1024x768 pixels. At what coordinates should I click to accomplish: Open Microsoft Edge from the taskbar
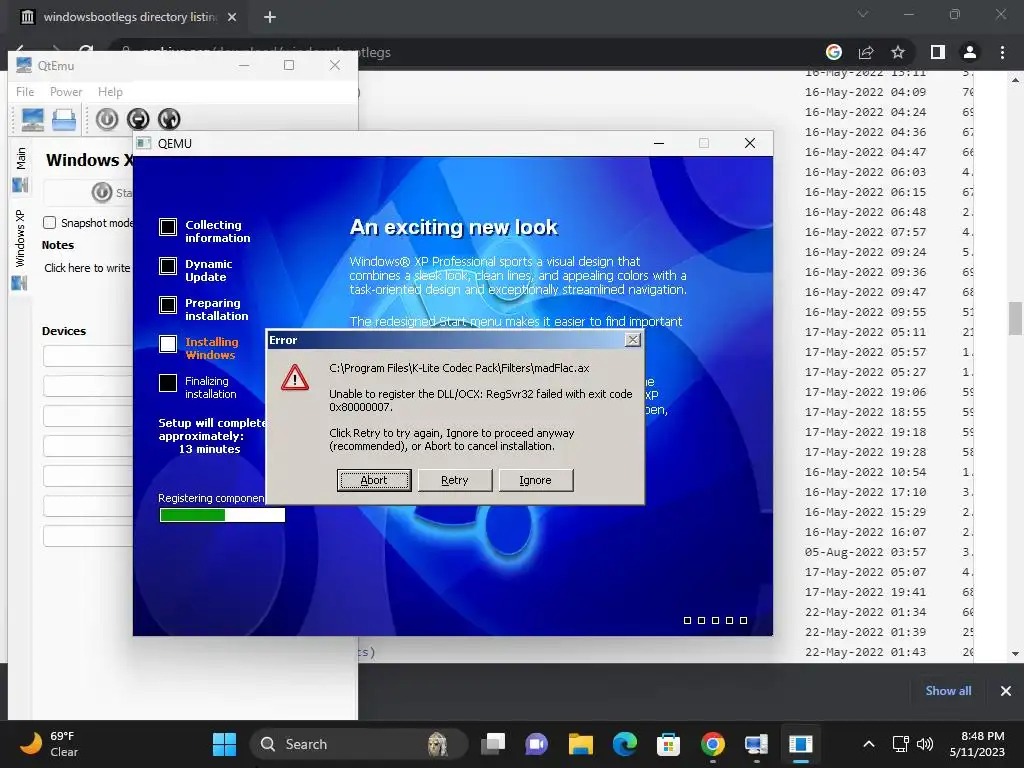pyautogui.click(x=624, y=744)
